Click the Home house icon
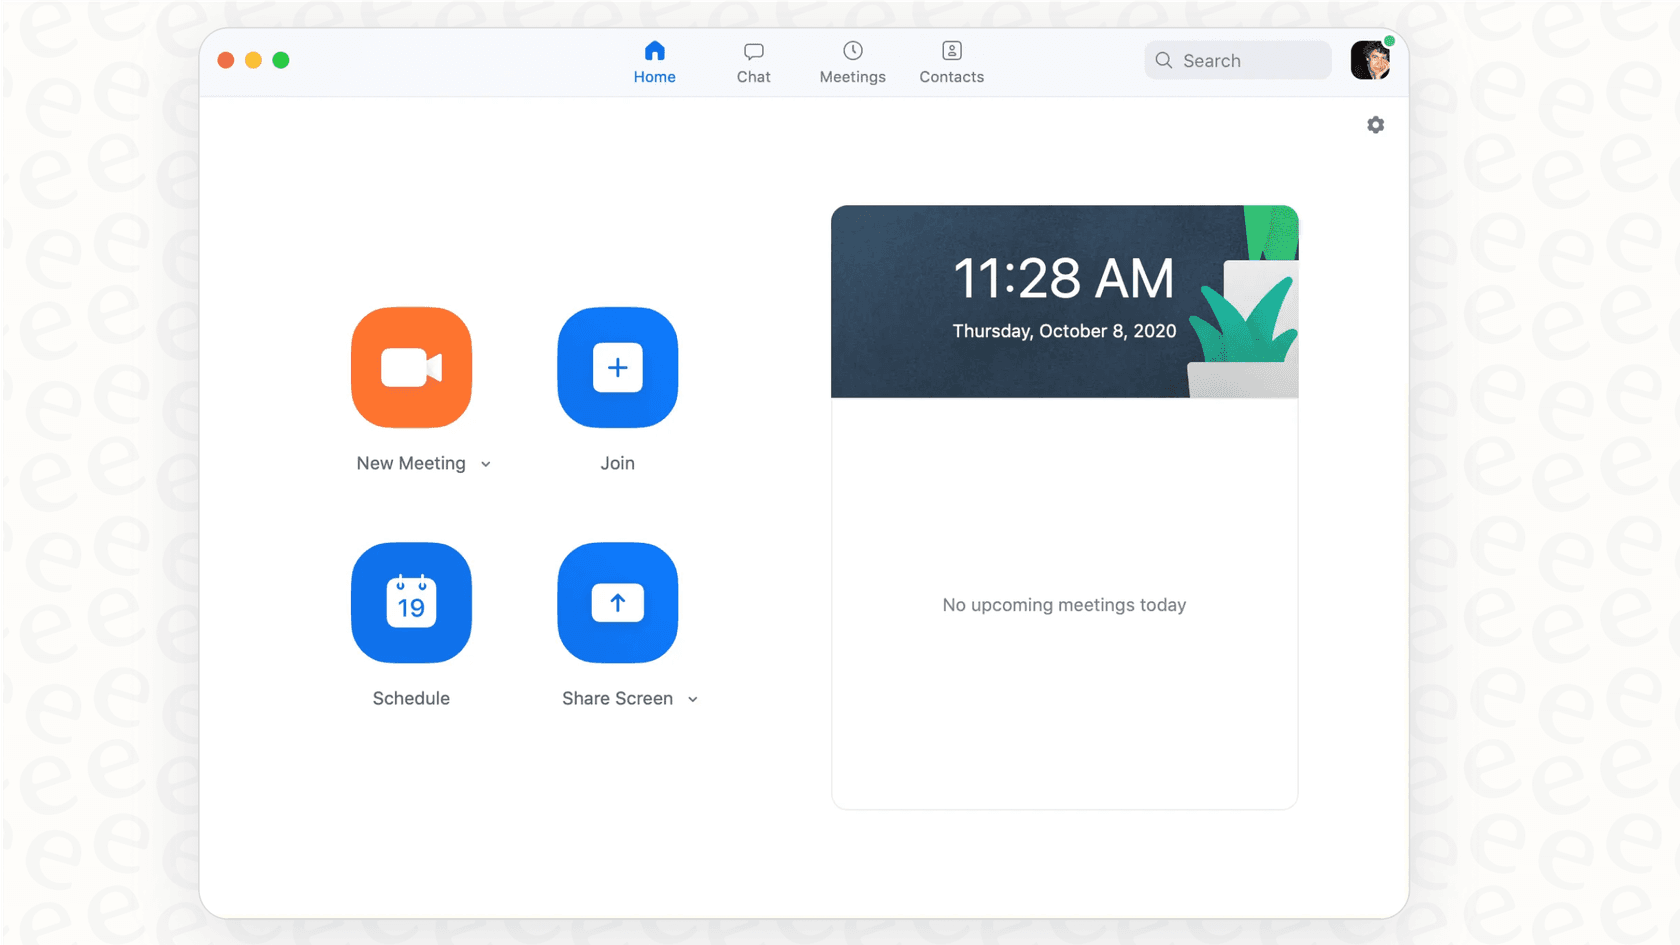 [x=655, y=48]
